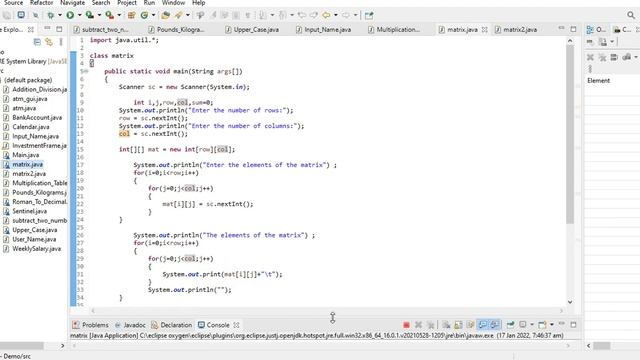640x360 pixels.
Task: Click the New Java Package icon
Action: 131,16
